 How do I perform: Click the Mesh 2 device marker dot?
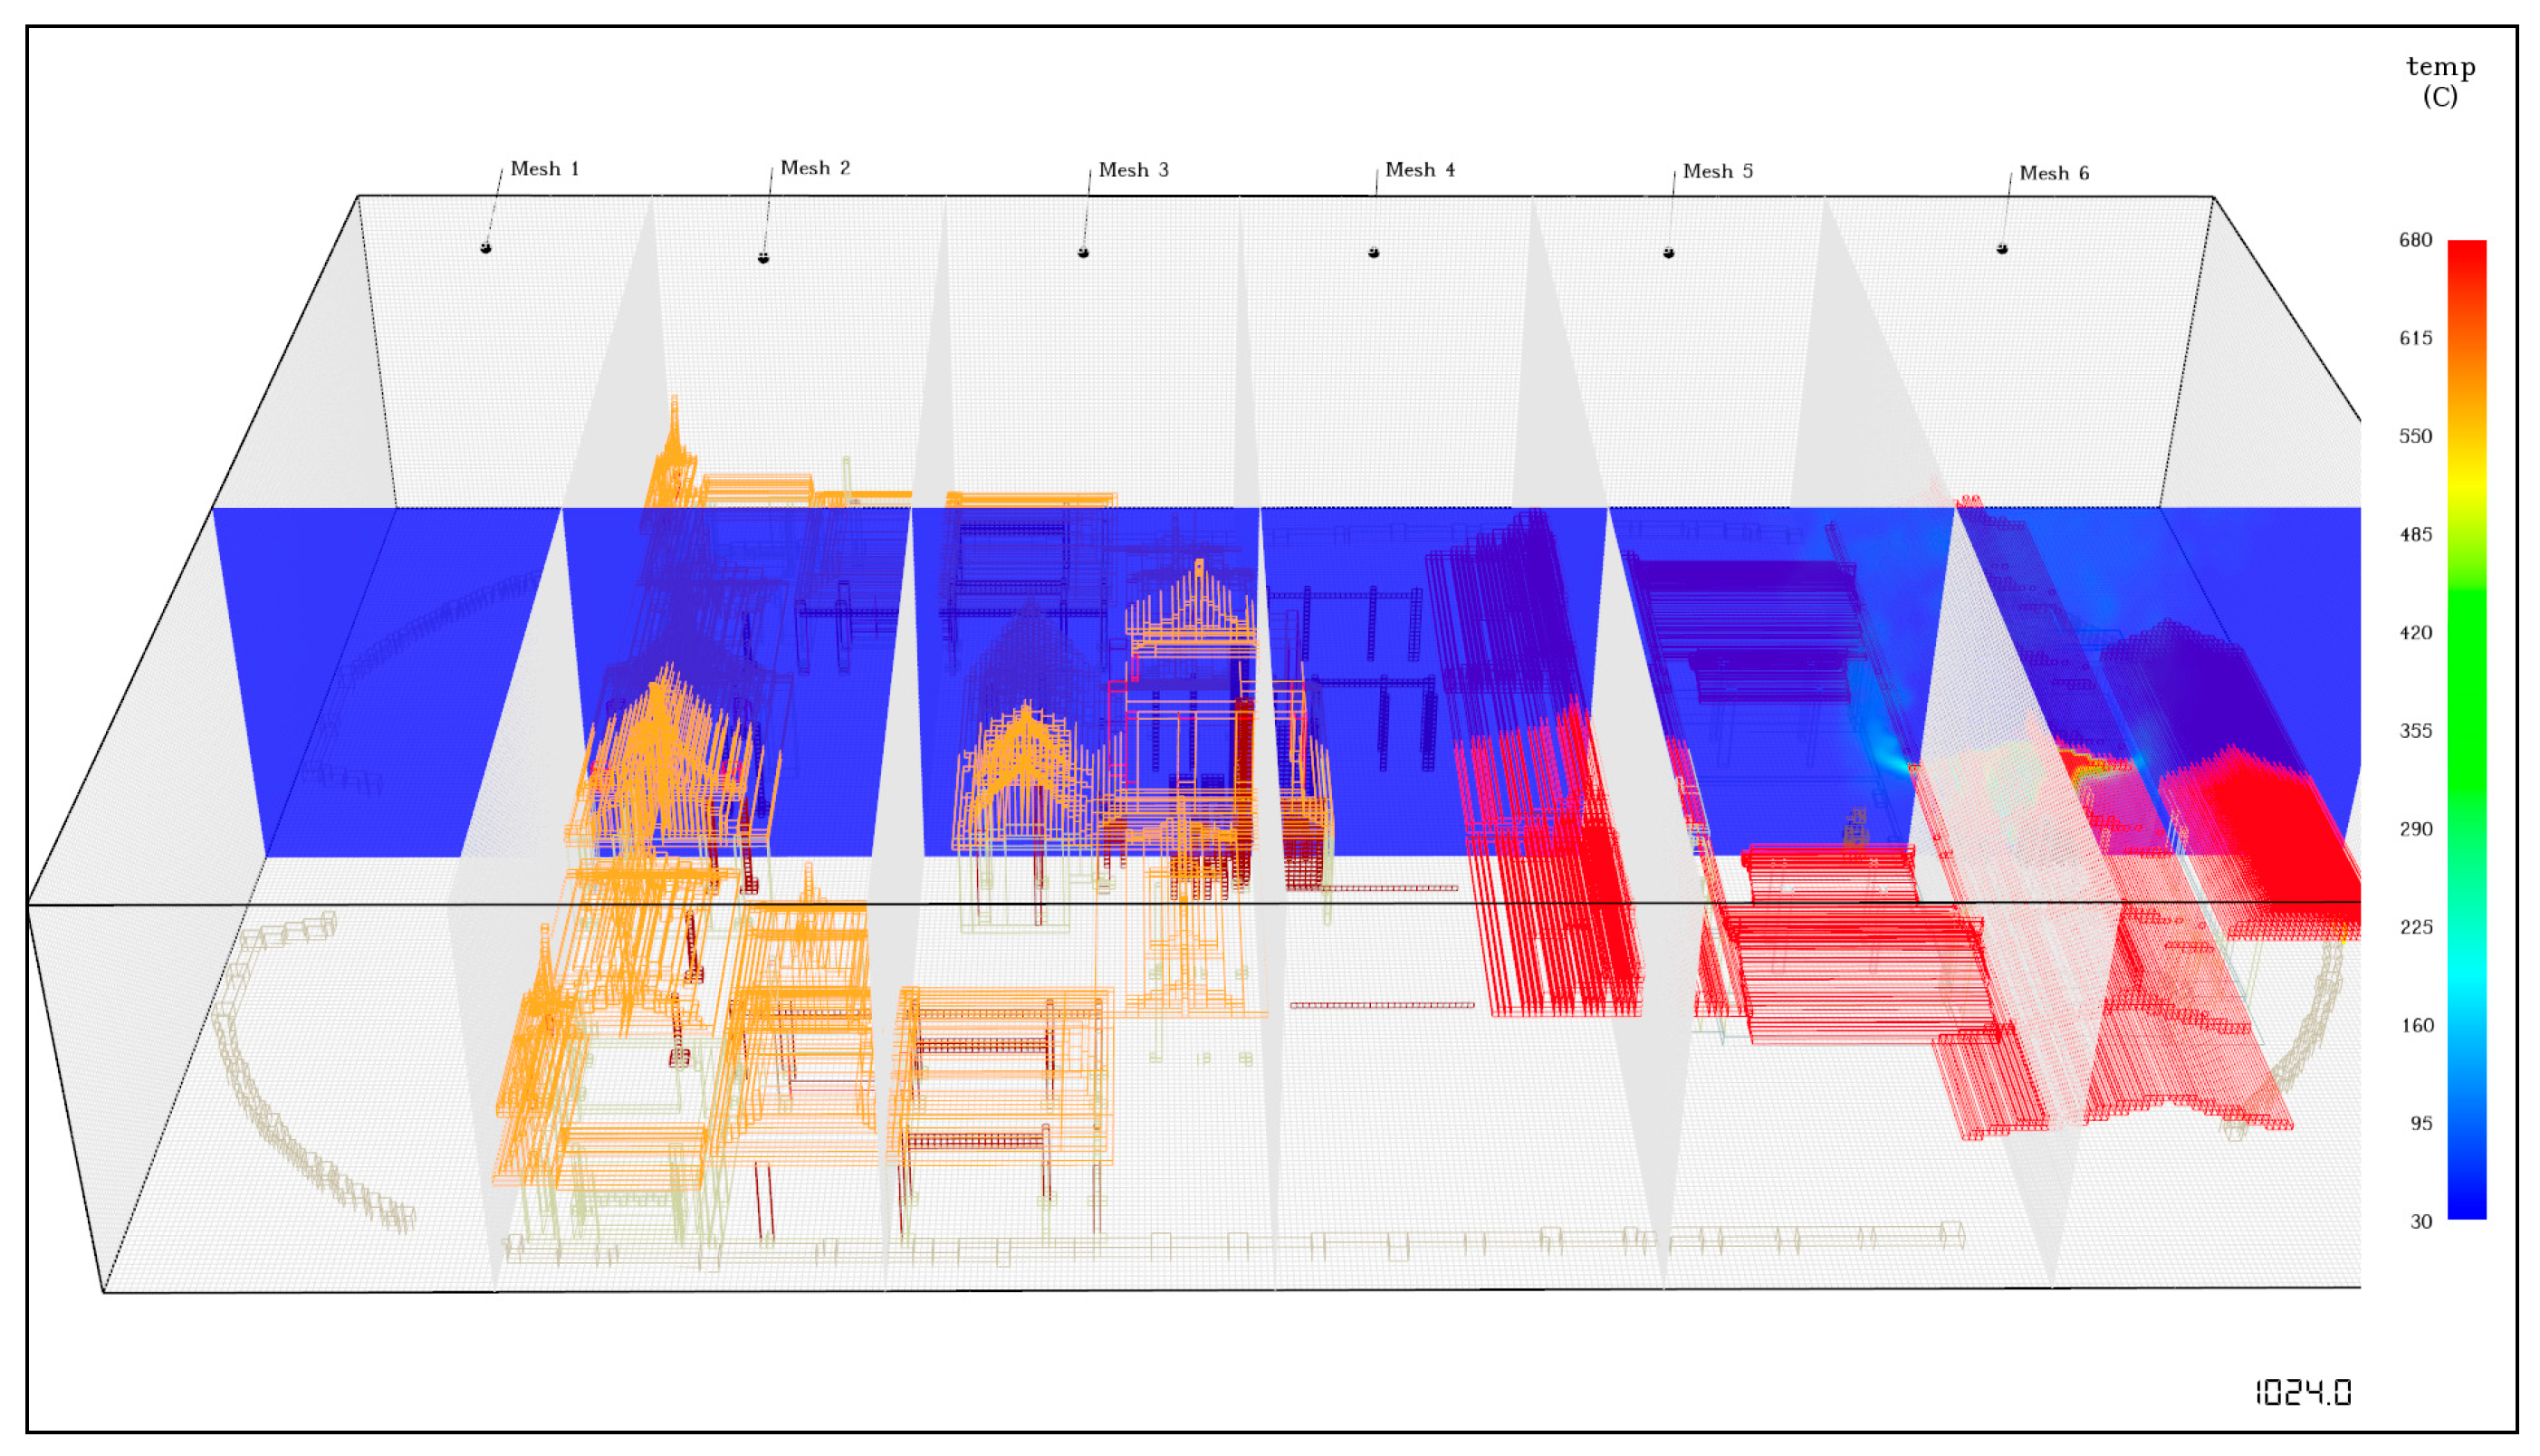click(763, 258)
